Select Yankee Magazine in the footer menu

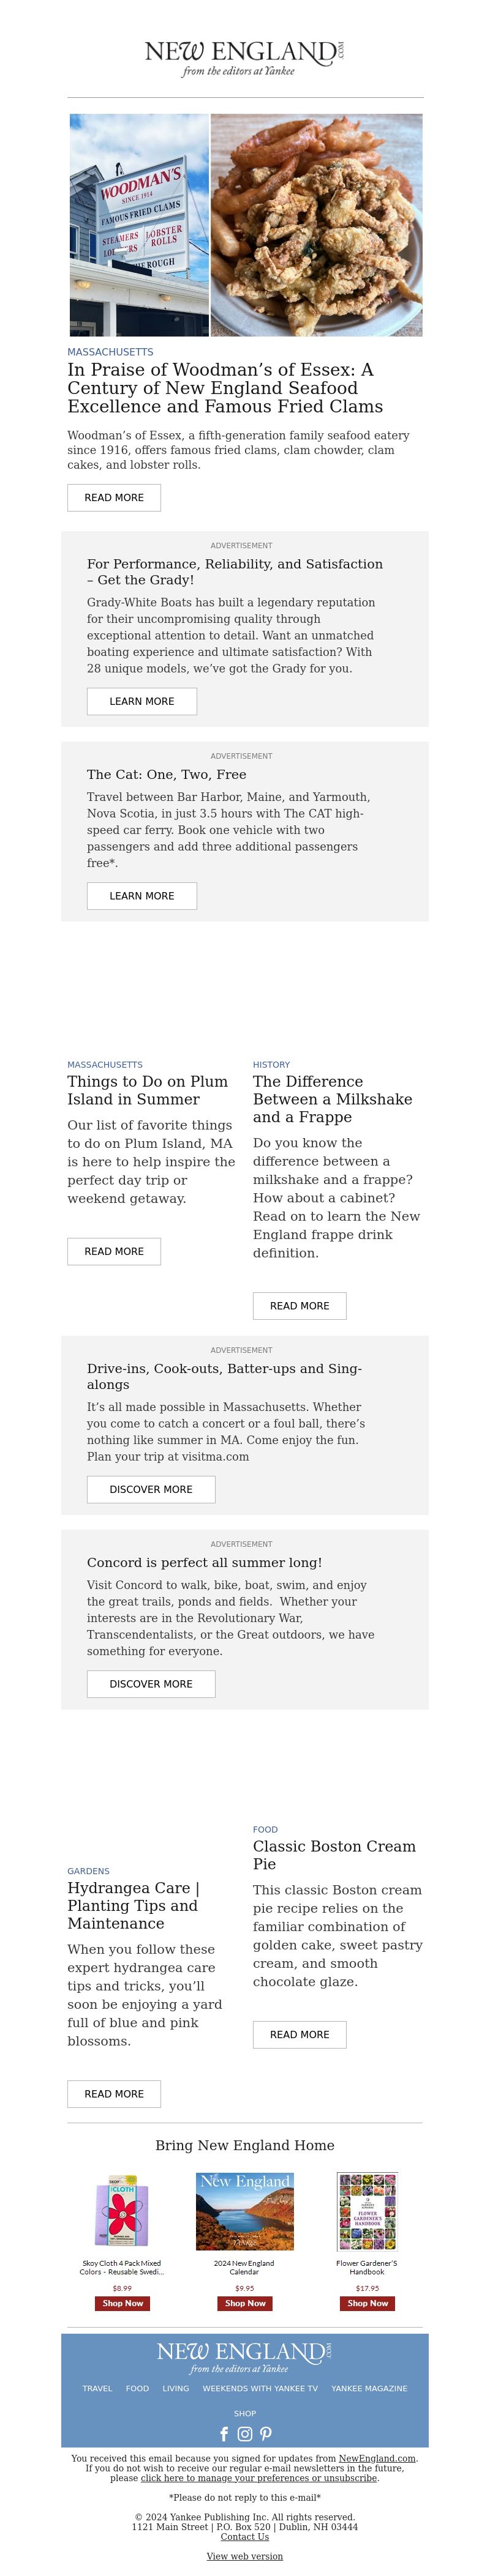(369, 2389)
